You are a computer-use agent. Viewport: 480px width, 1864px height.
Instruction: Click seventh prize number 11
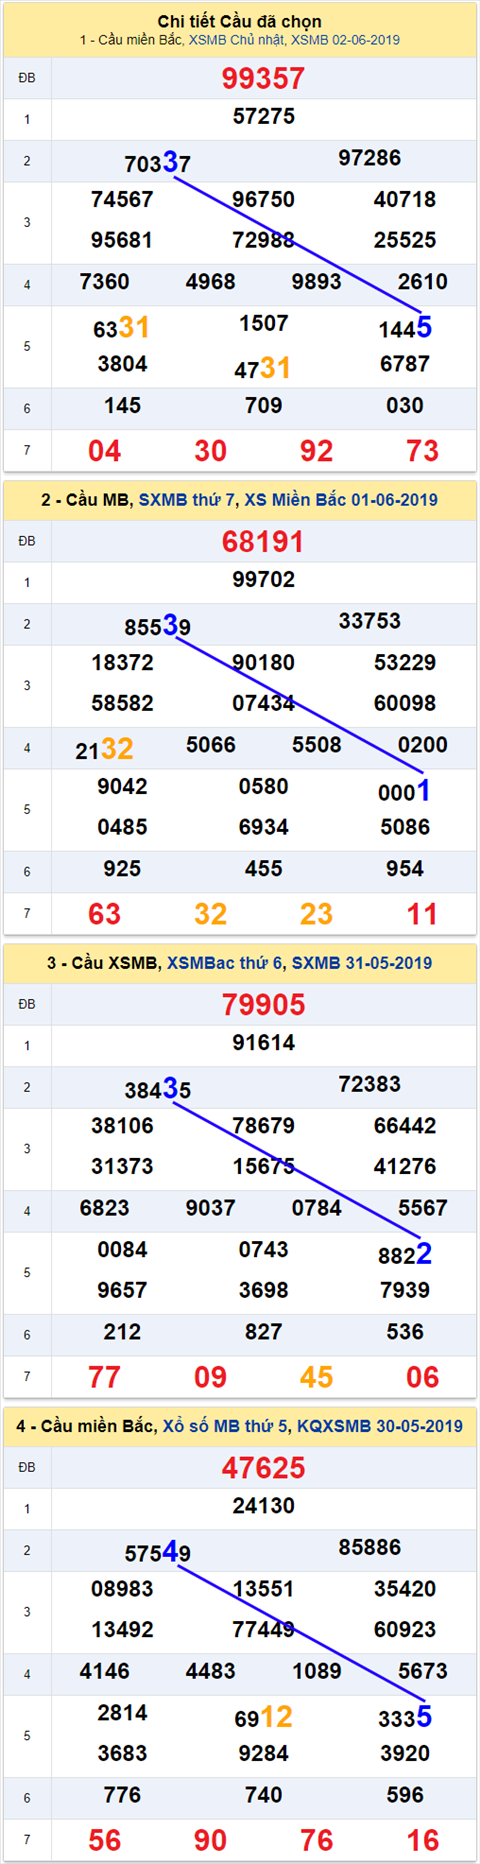(423, 914)
